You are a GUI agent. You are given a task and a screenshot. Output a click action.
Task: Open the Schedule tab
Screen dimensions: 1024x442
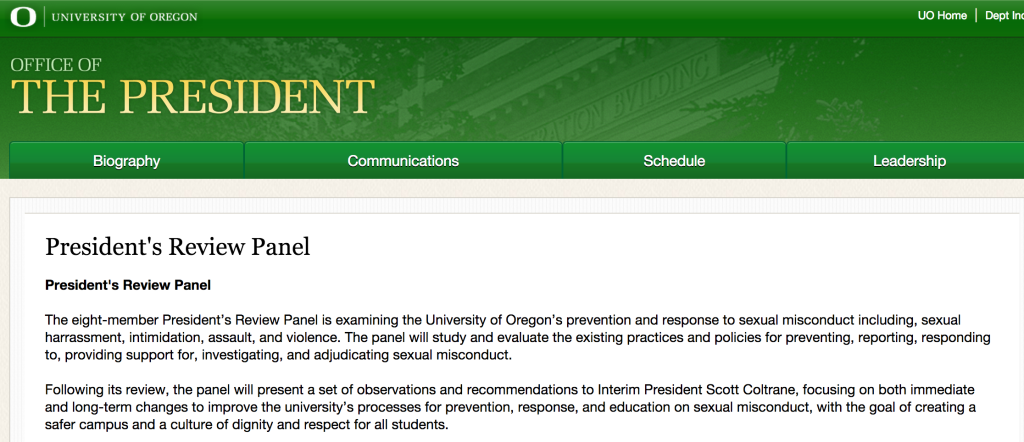coord(674,161)
